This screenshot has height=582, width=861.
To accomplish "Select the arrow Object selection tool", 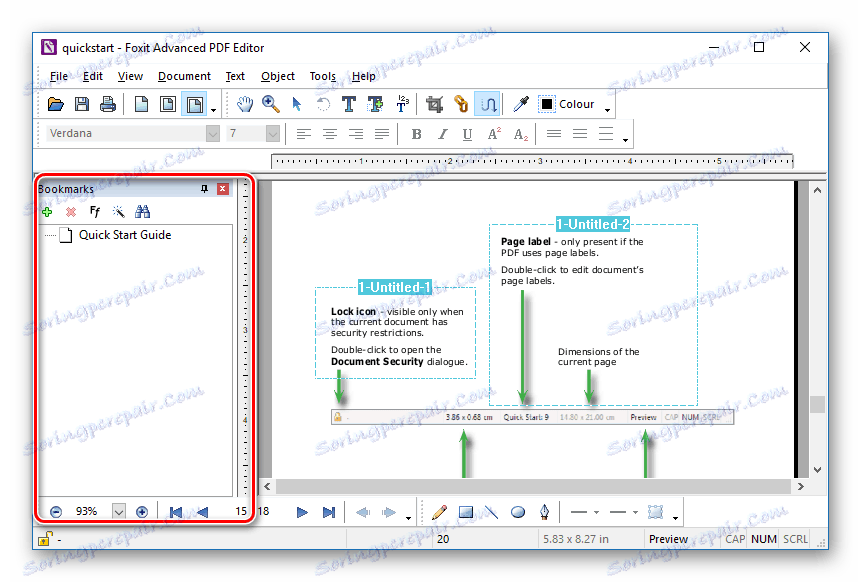I will click(x=297, y=104).
